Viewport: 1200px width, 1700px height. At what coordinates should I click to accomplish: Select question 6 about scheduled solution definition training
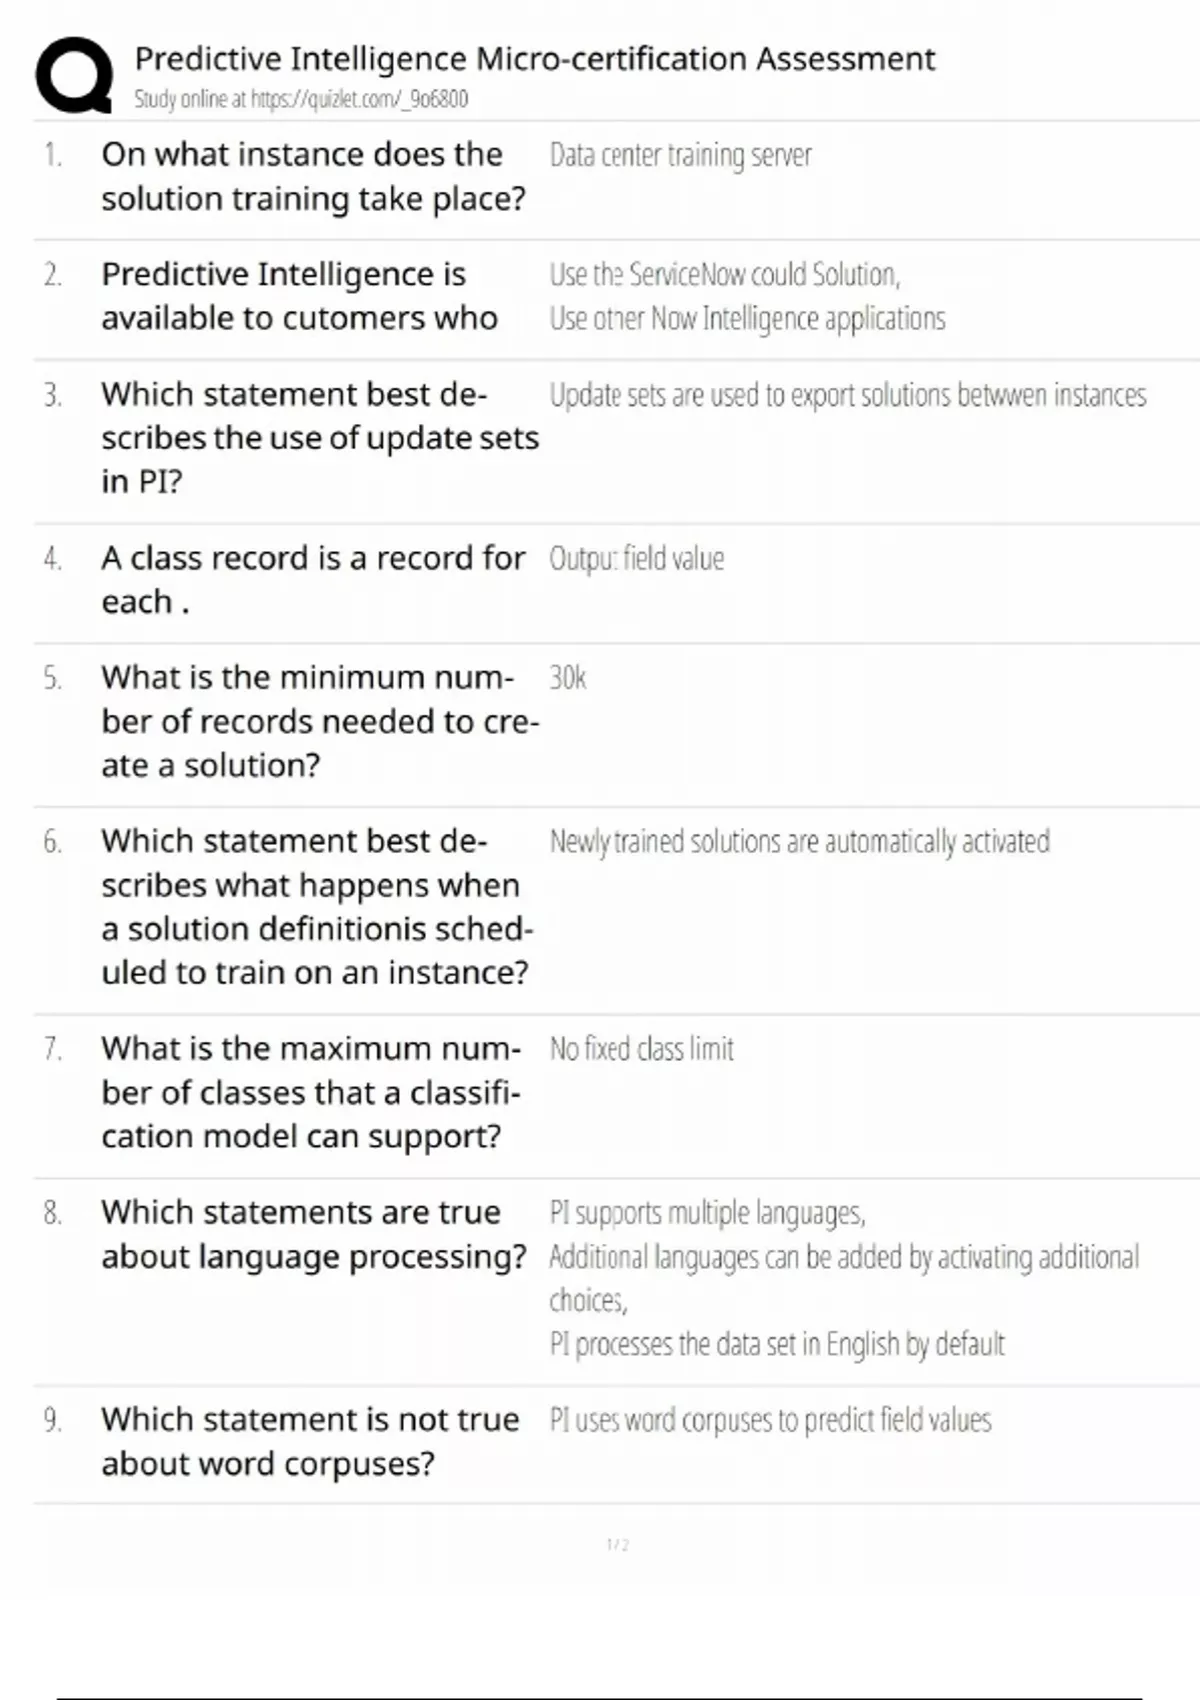tap(316, 907)
